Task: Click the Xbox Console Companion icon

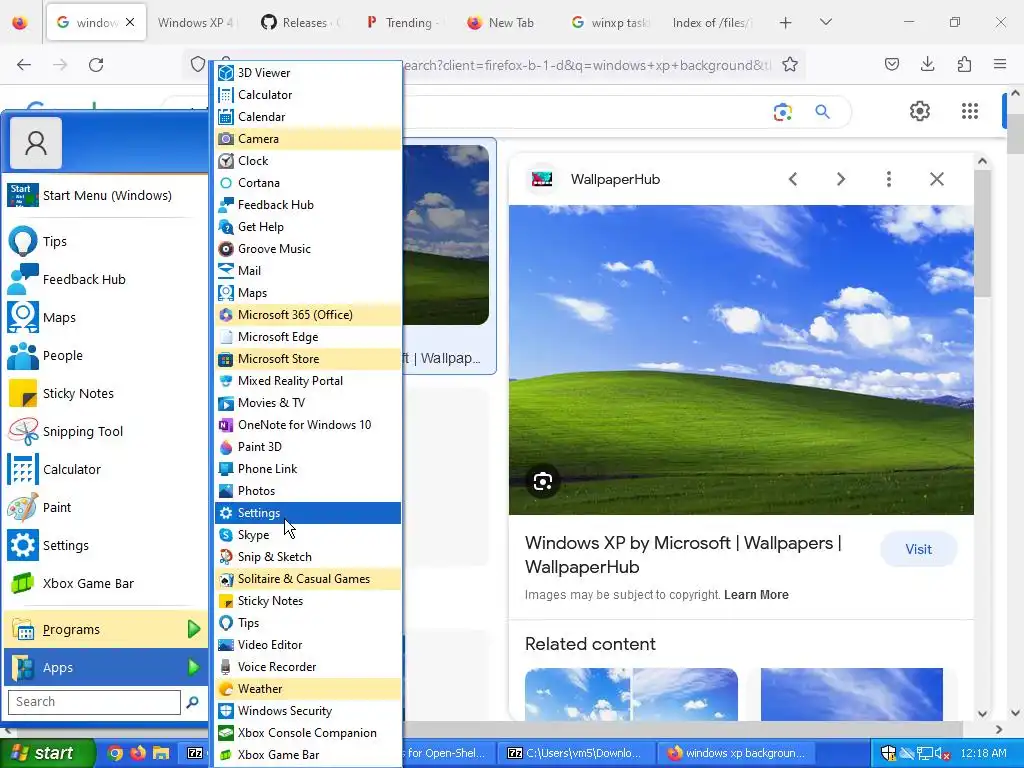Action: coord(226,733)
